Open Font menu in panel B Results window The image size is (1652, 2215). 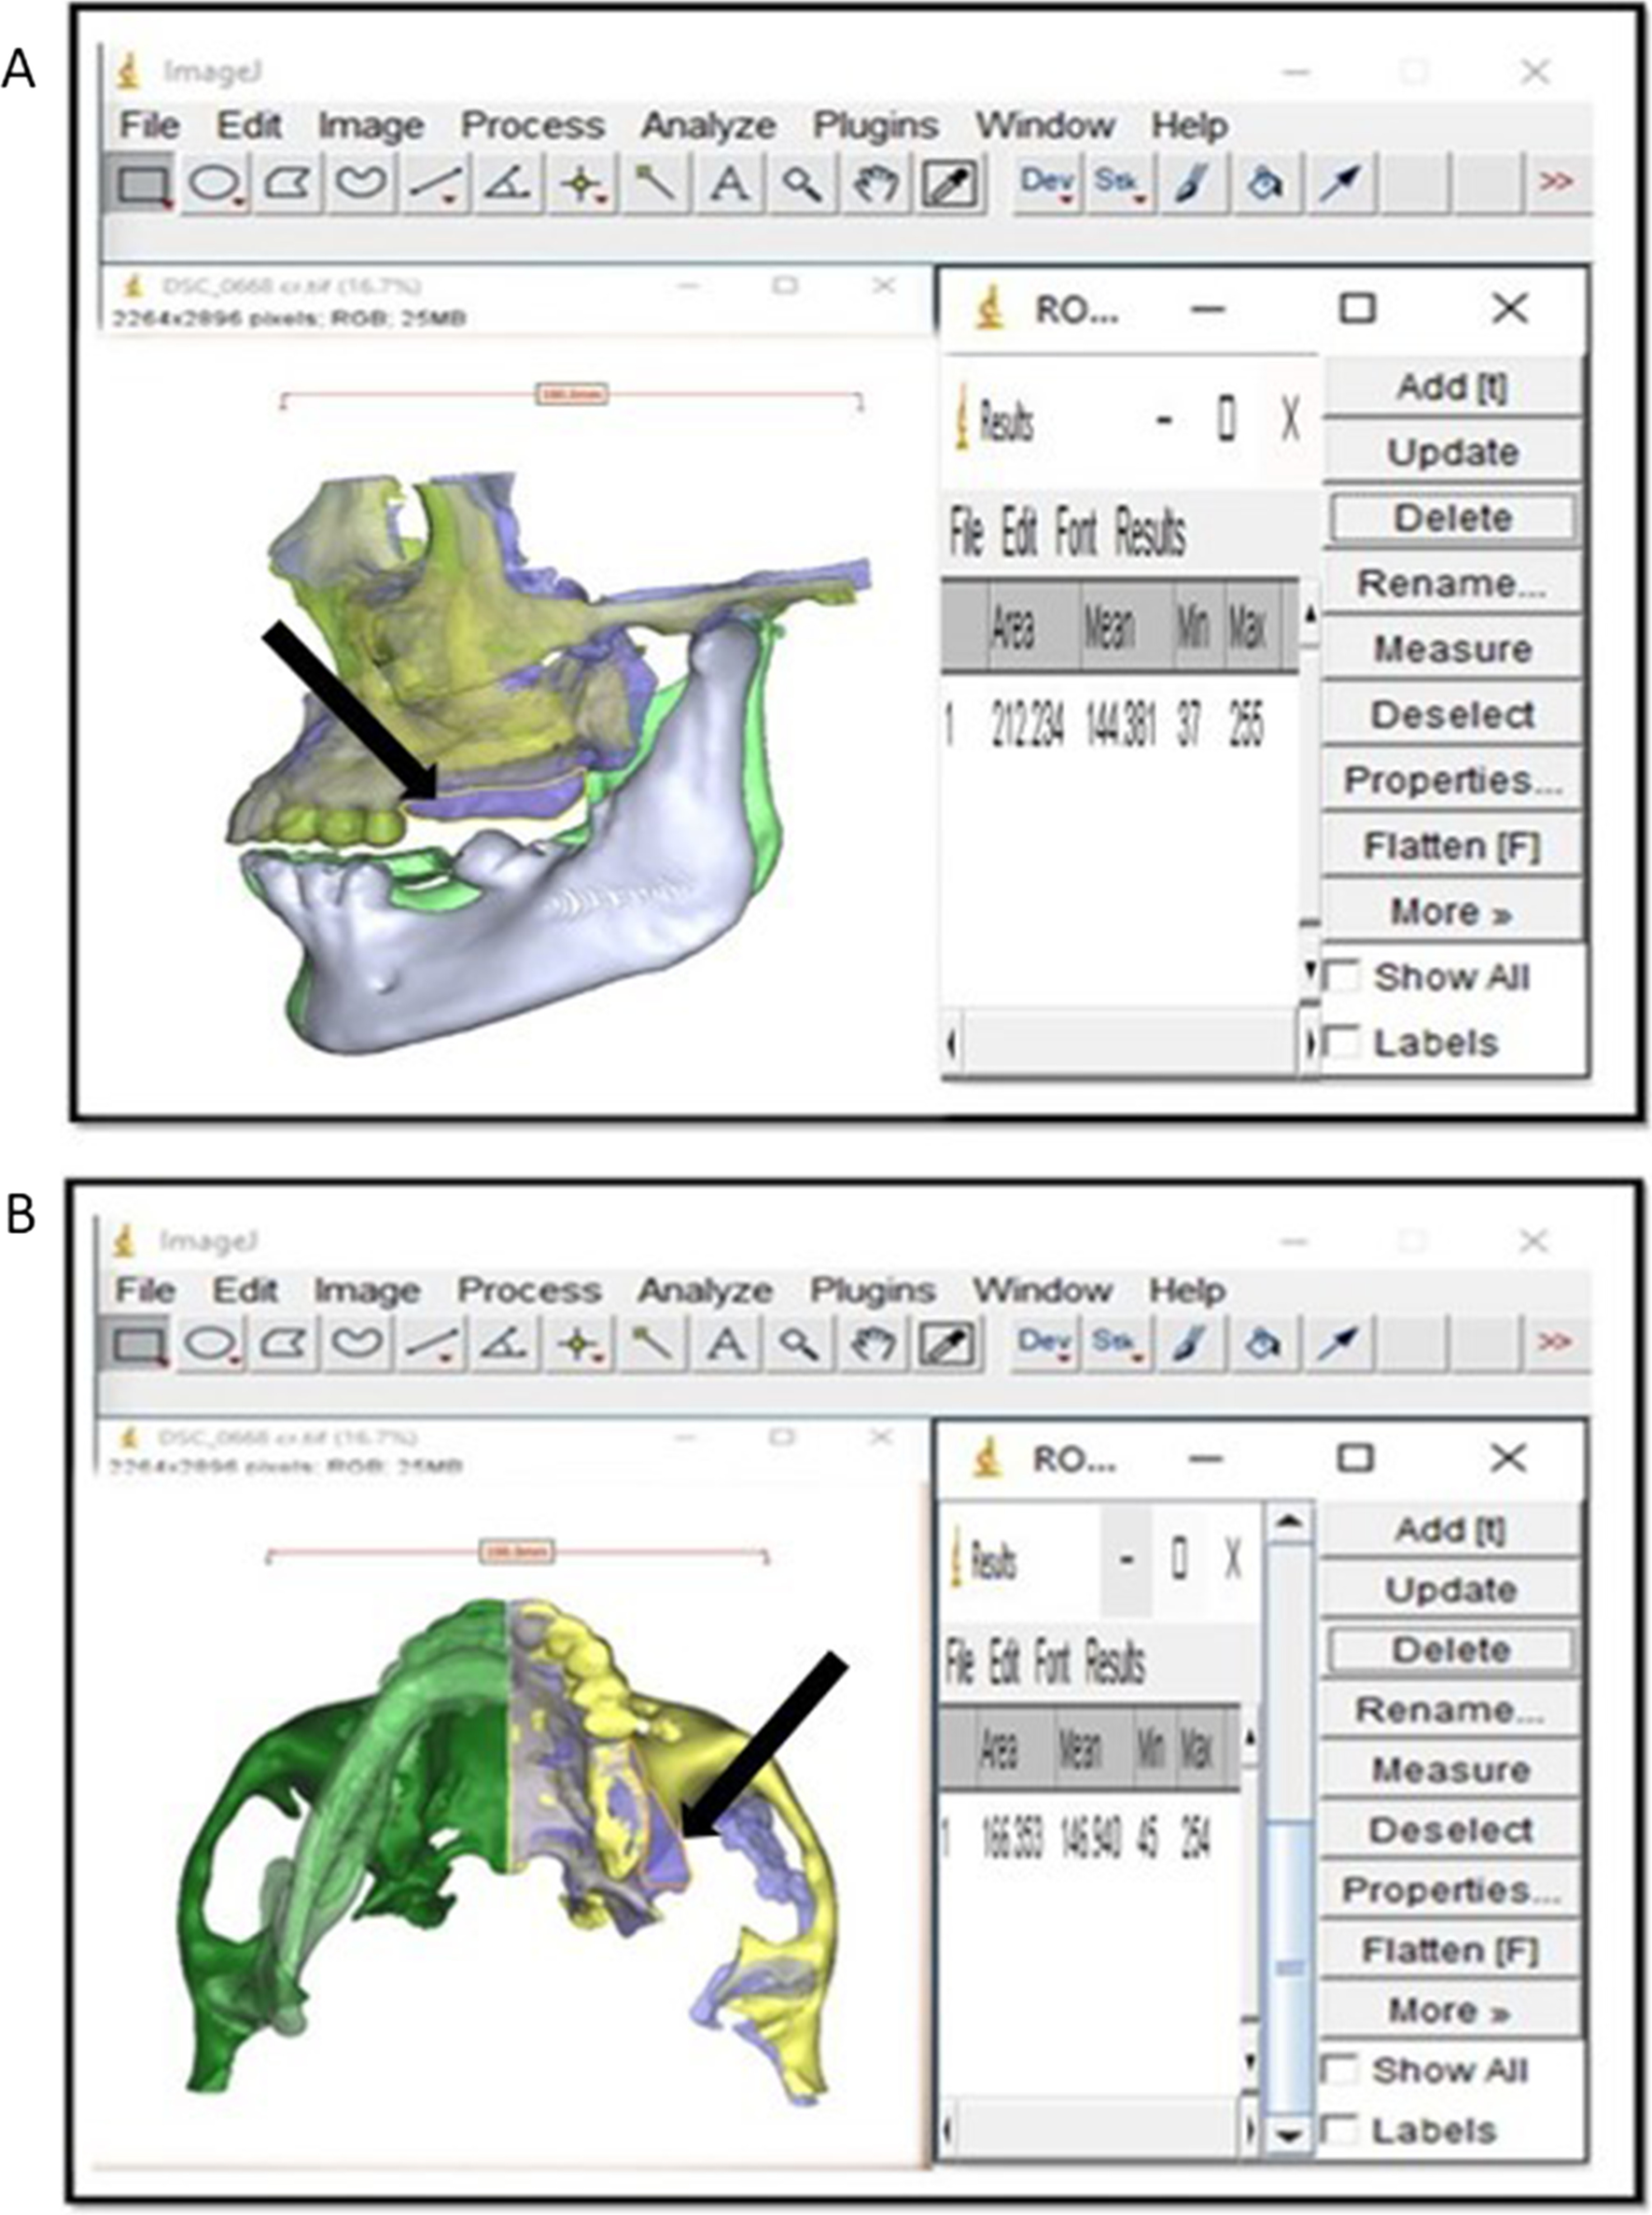(x=1052, y=1664)
